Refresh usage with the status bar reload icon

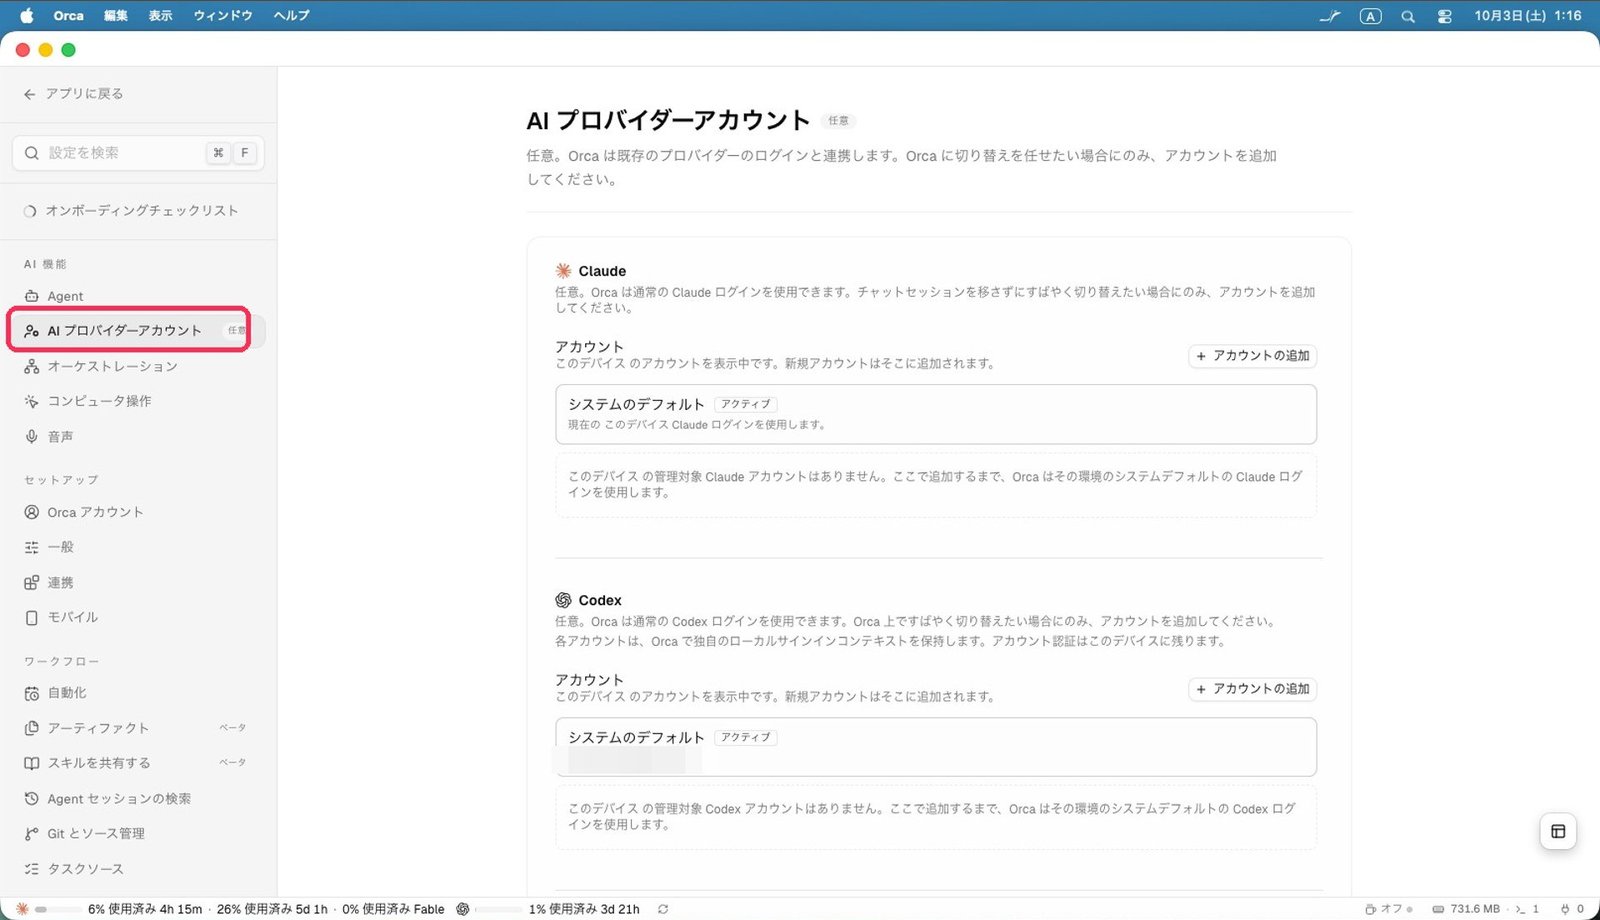coord(663,909)
